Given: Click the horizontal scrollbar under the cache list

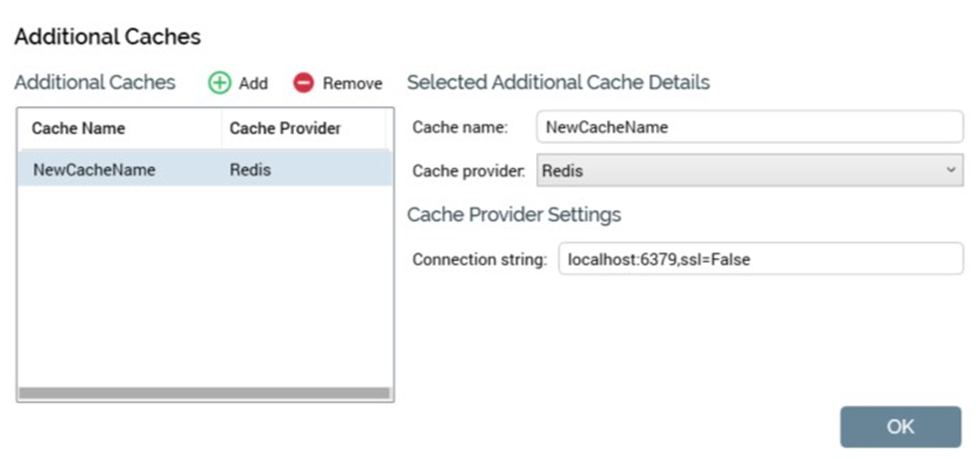Looking at the screenshot, I should click(x=204, y=394).
